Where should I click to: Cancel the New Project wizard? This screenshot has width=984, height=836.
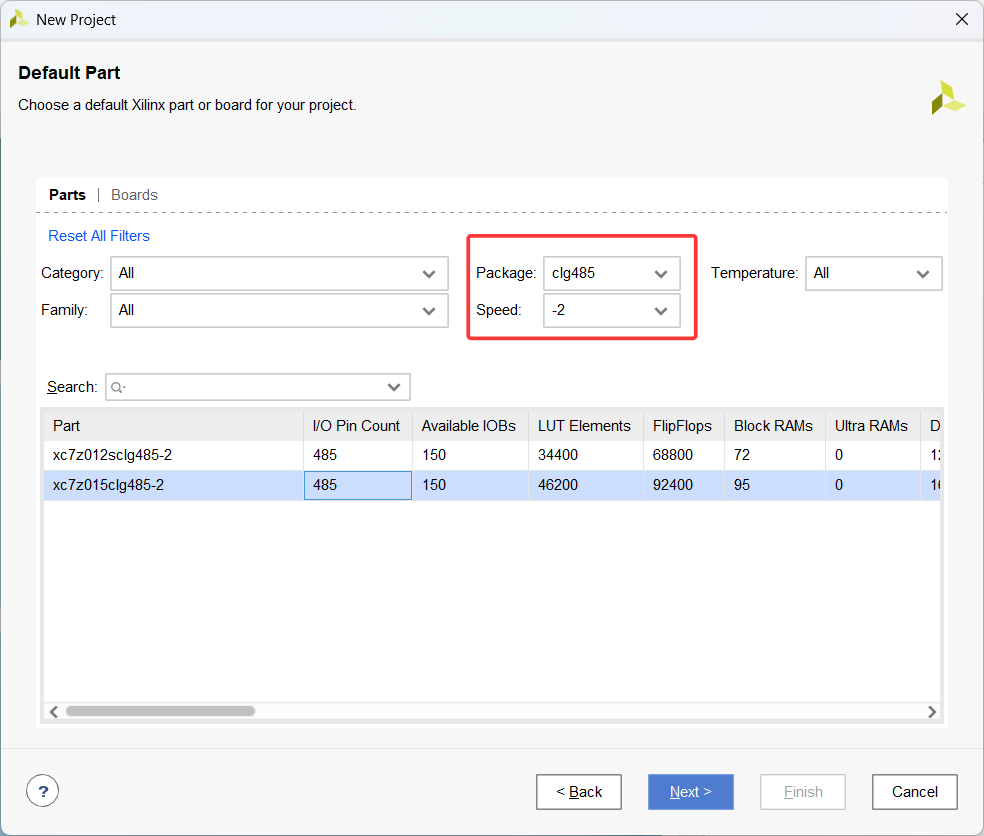coord(914,792)
